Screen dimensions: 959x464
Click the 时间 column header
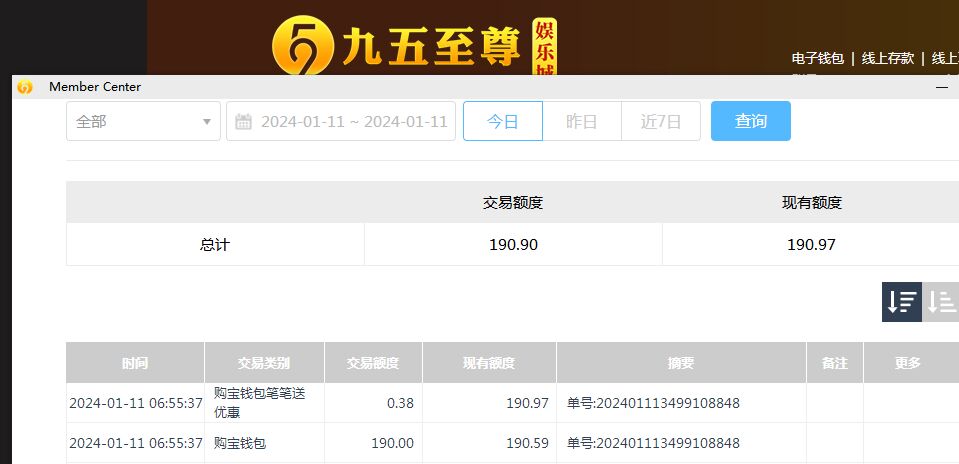click(135, 363)
